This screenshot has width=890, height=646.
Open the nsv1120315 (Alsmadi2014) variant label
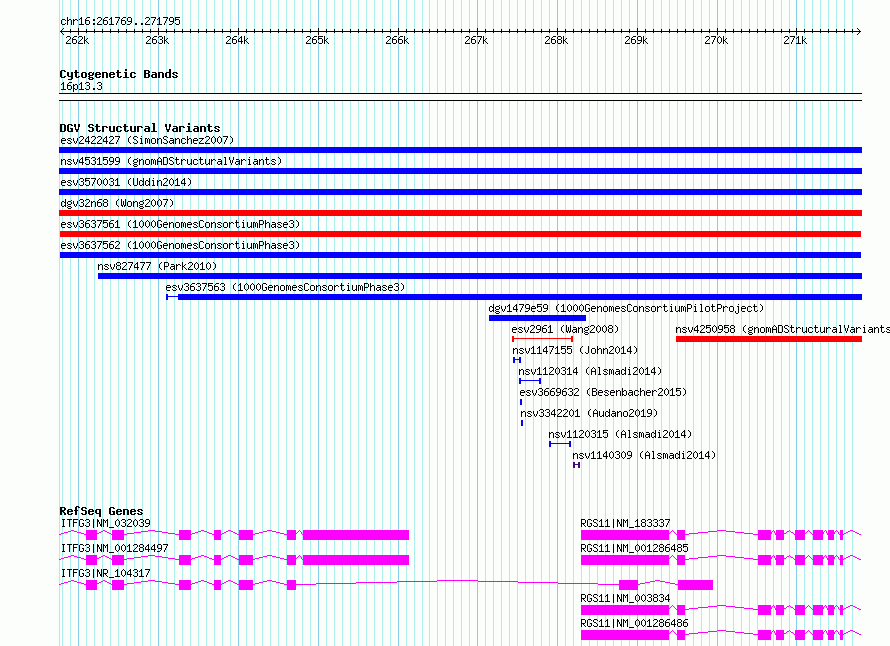pos(620,434)
